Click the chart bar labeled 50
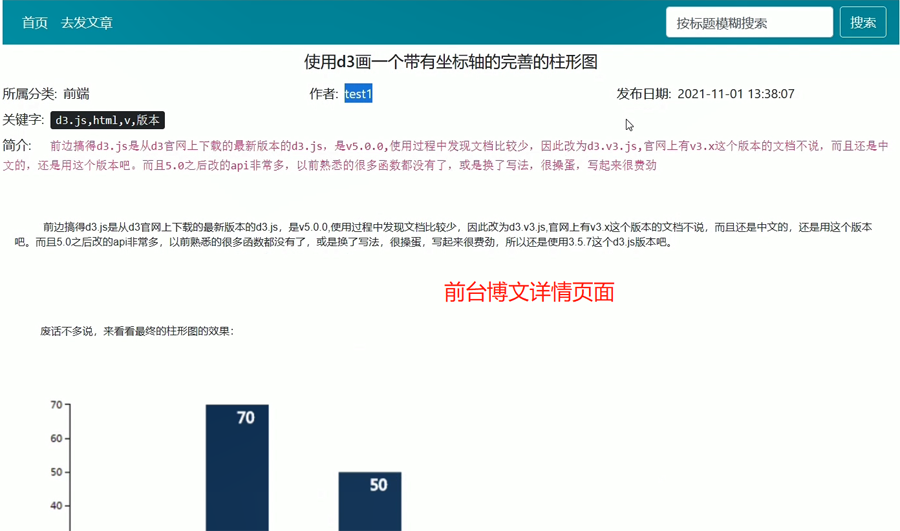The image size is (900, 531). 370,501
